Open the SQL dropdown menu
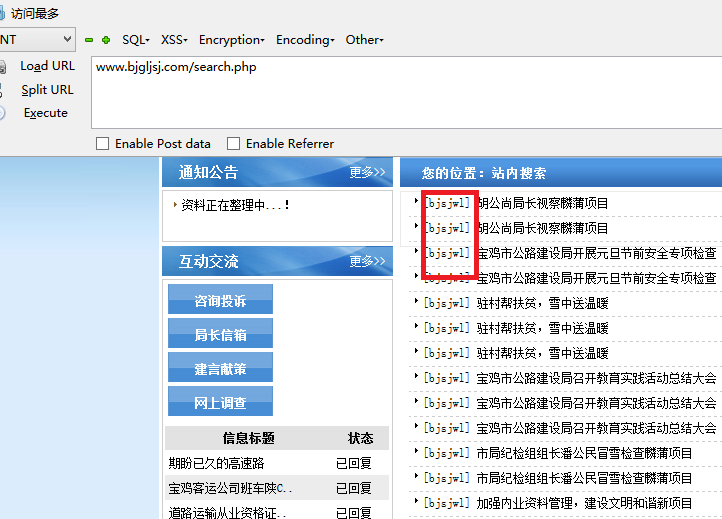The width and height of the screenshot is (722, 519). click(136, 40)
